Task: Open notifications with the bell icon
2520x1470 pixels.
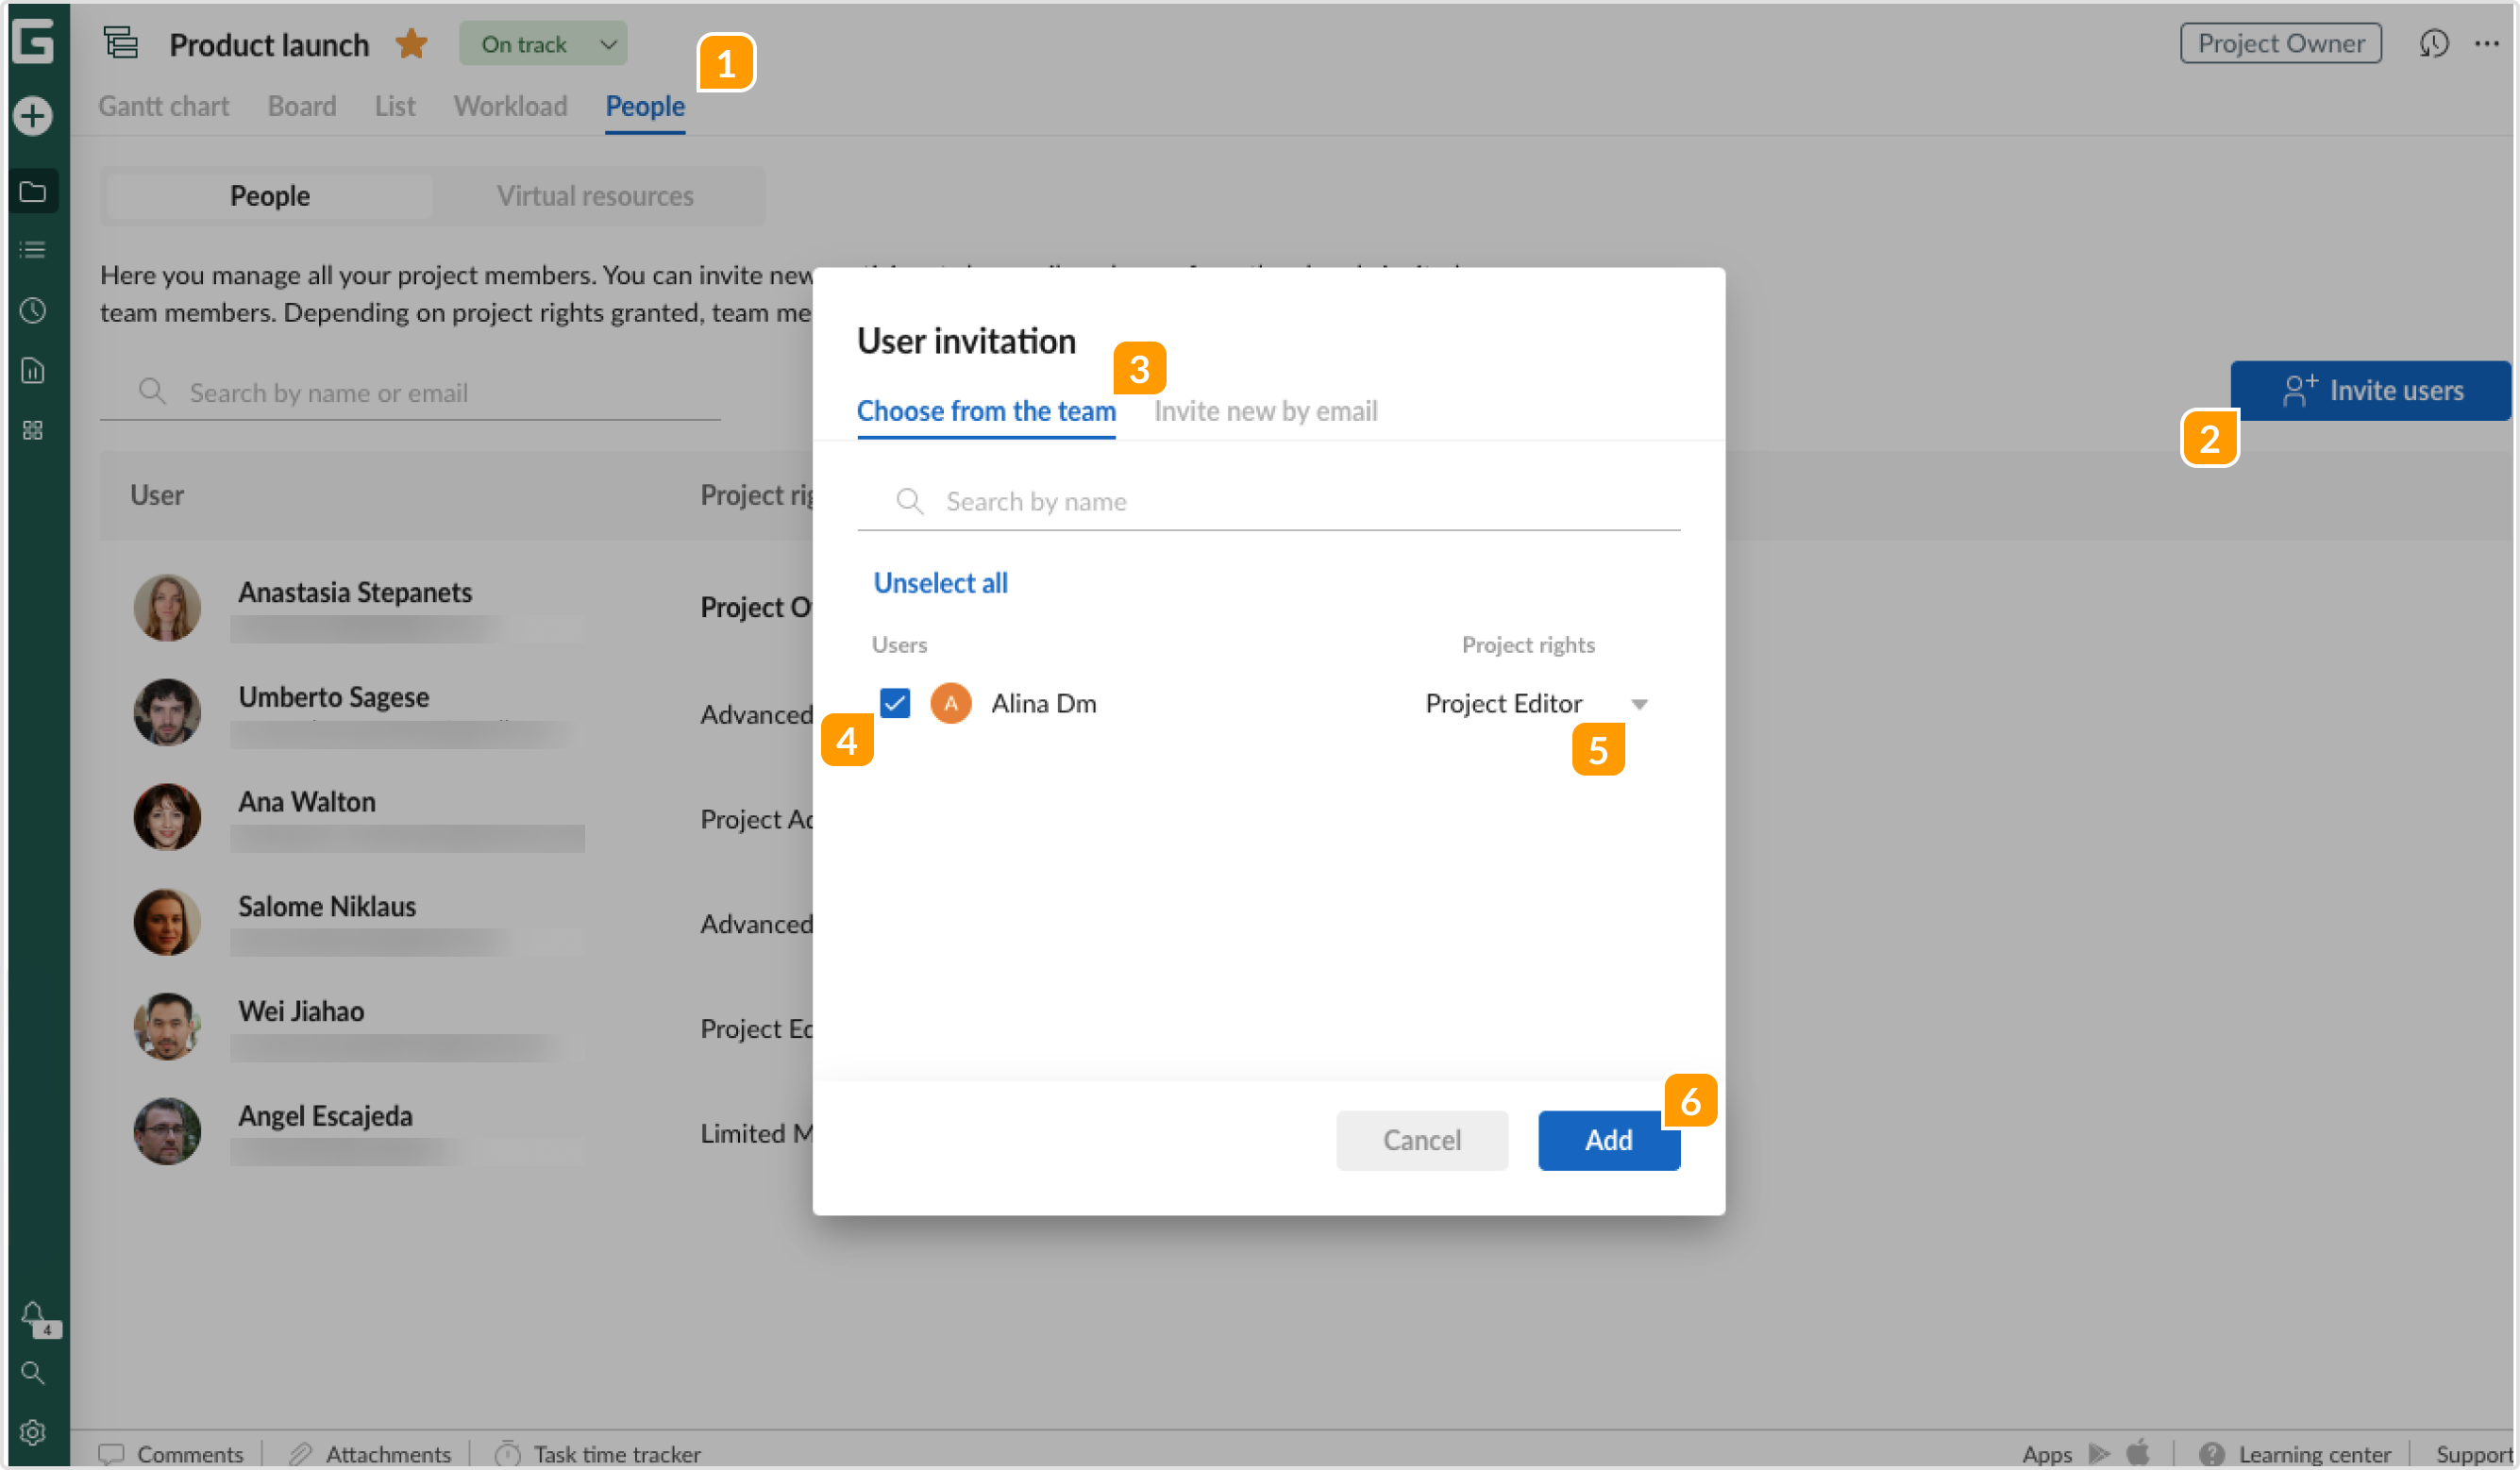Action: point(34,1315)
